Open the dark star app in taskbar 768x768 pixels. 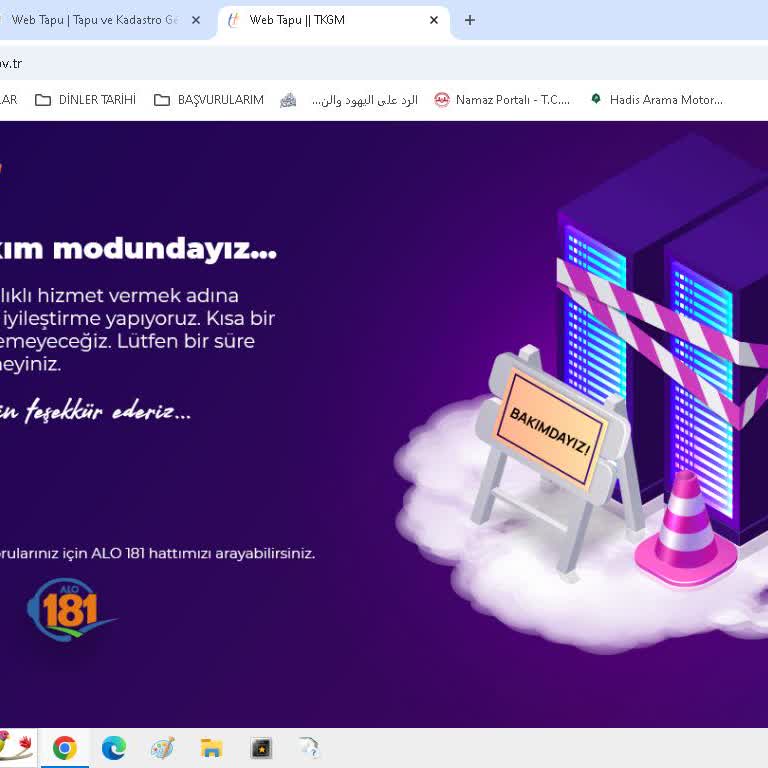click(261, 748)
